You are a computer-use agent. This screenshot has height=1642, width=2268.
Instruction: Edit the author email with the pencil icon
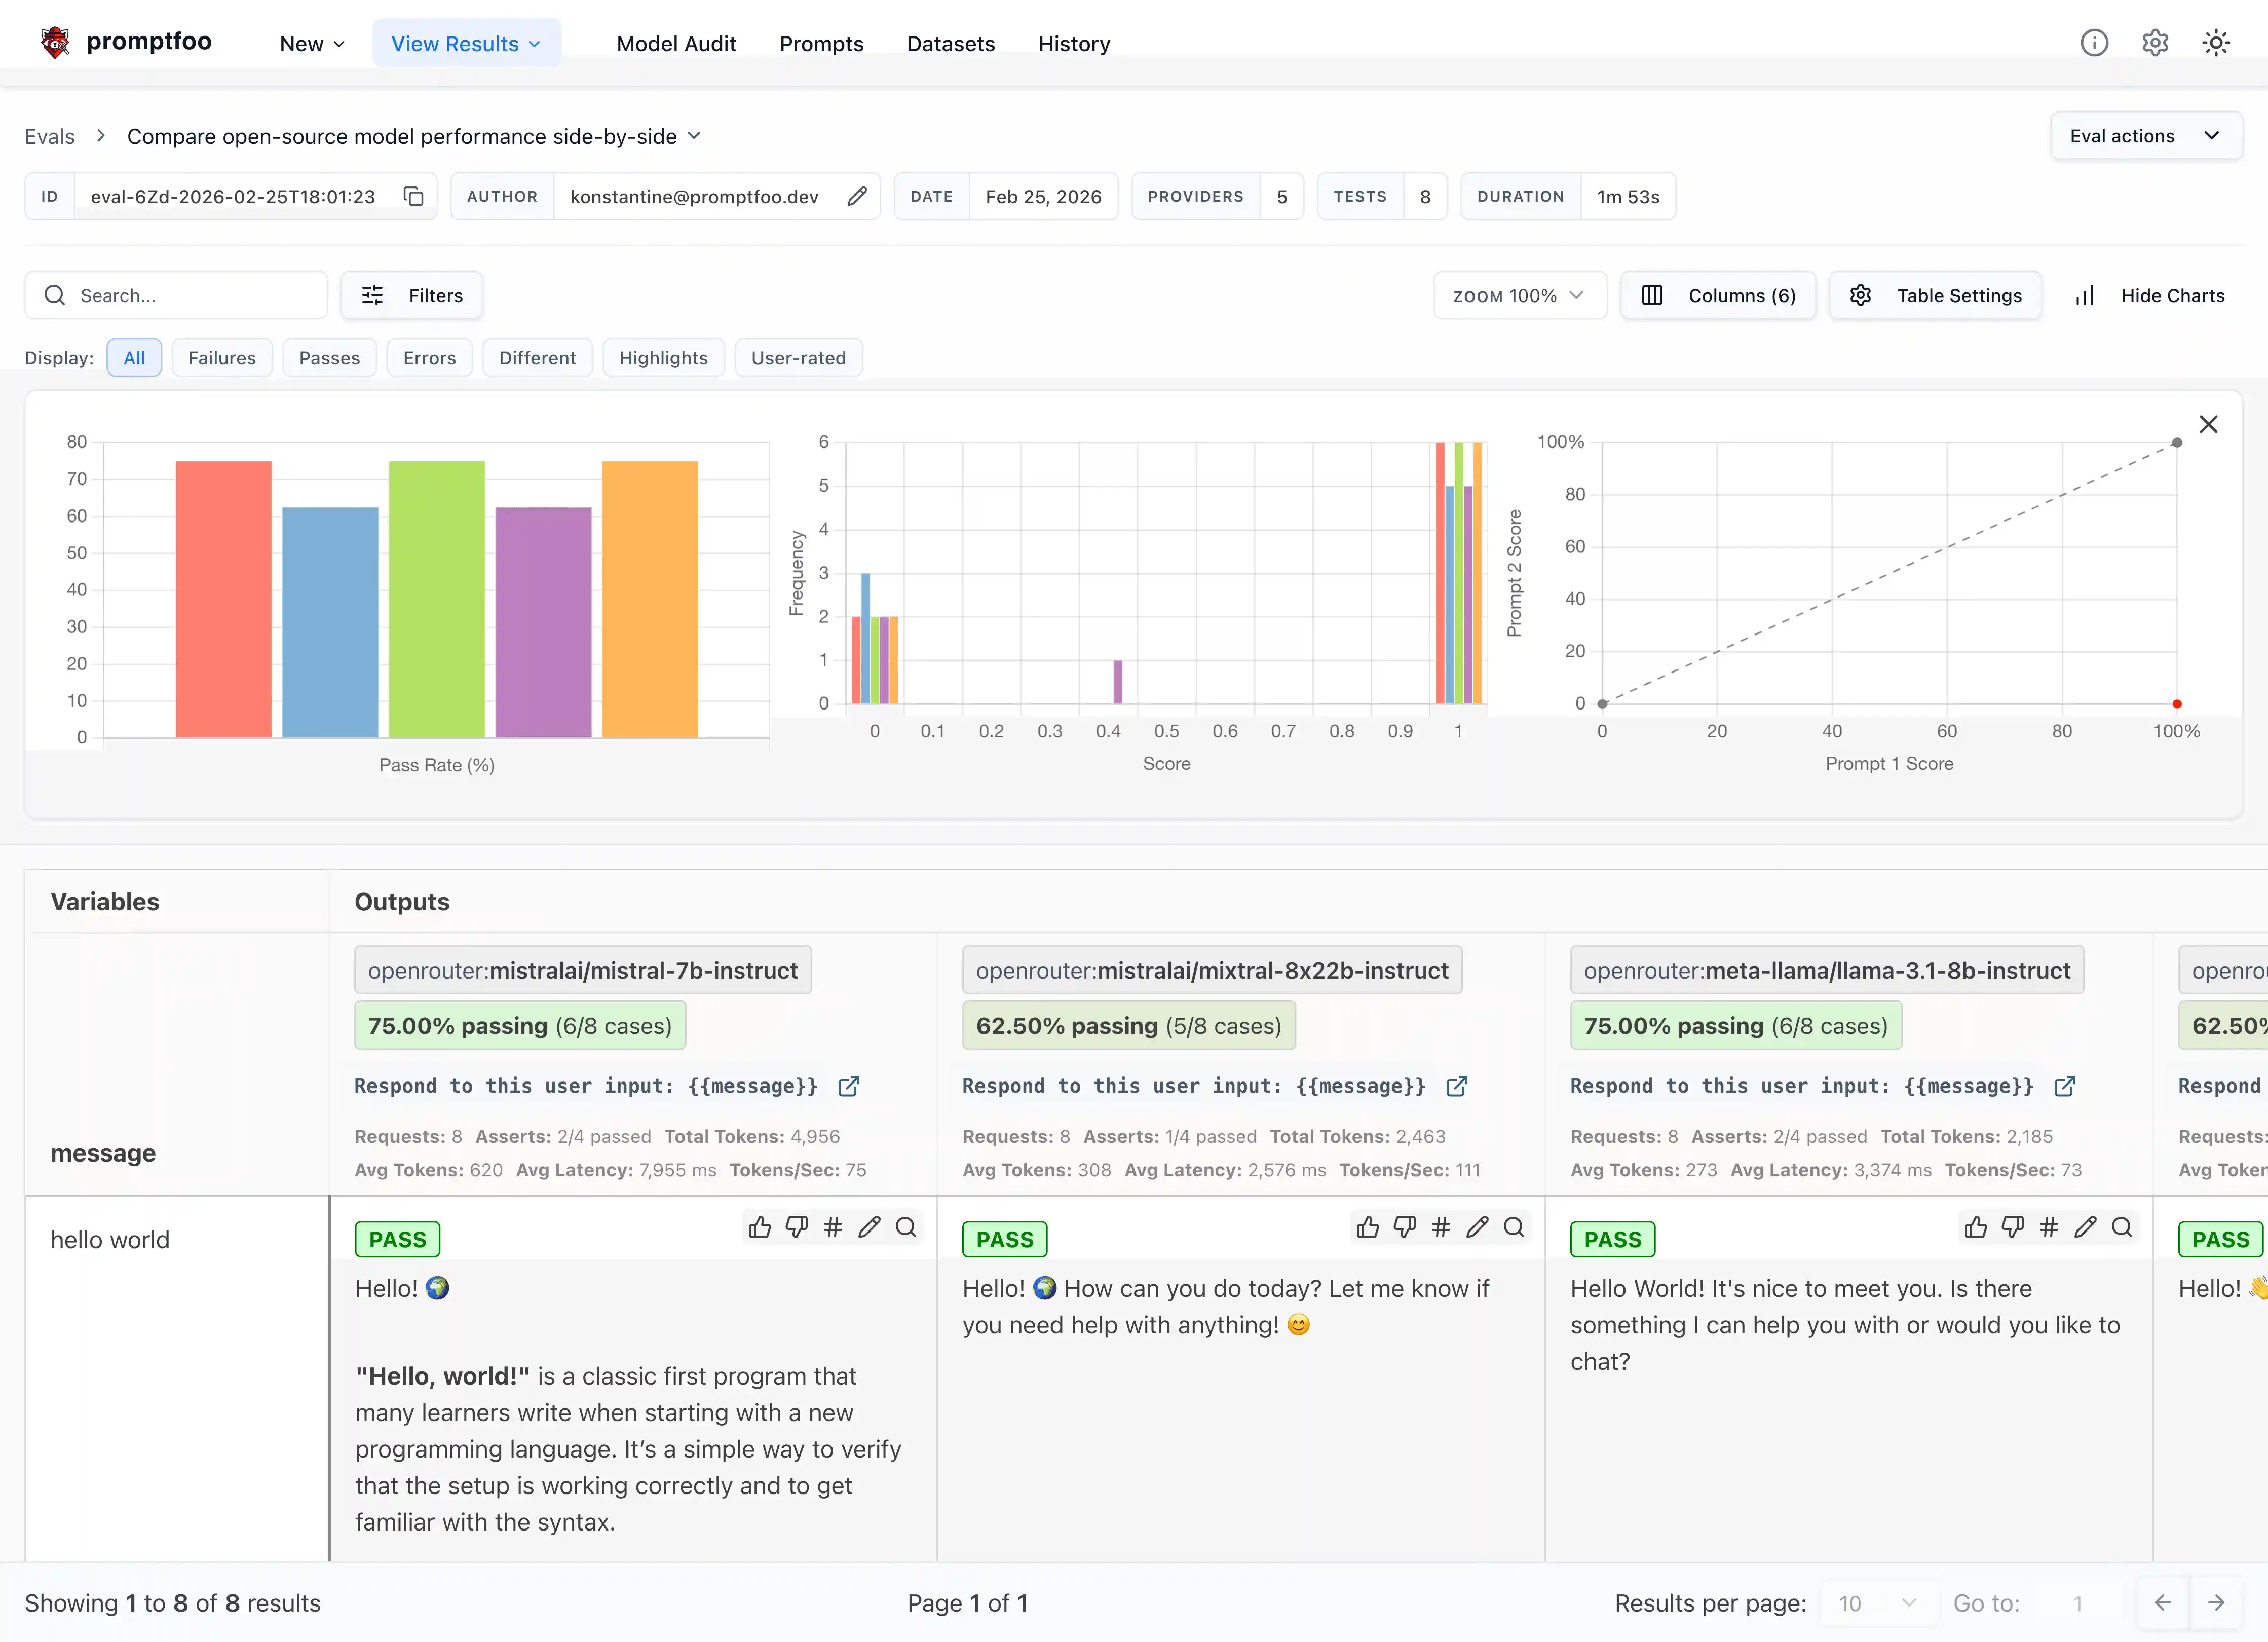(857, 196)
